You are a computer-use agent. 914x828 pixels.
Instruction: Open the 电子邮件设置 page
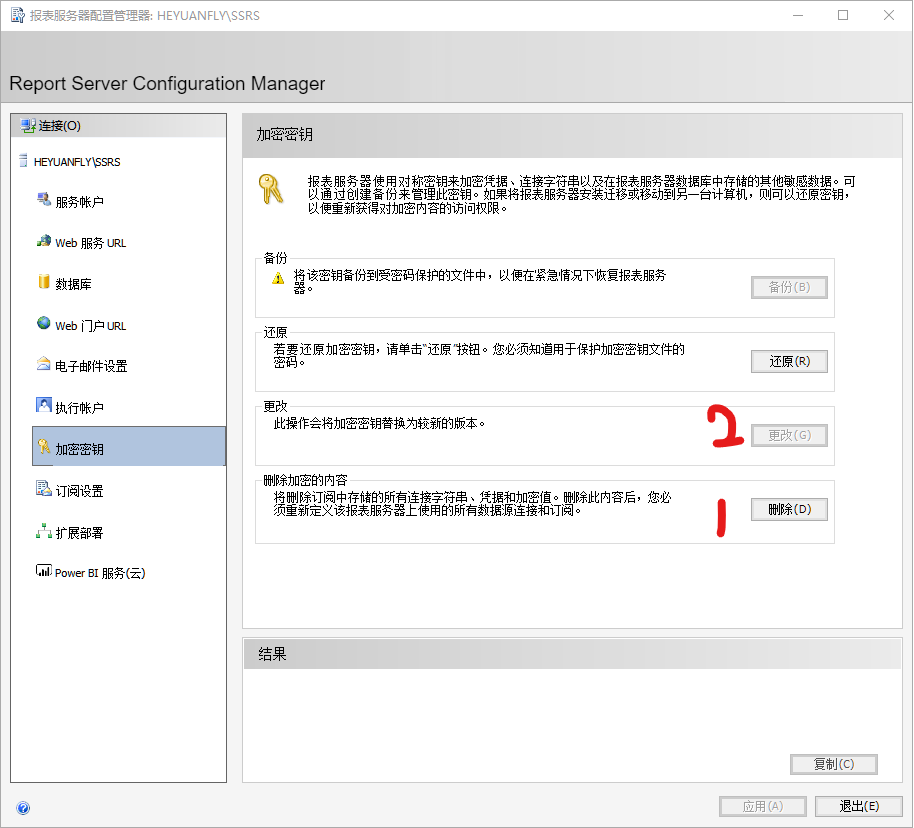(91, 366)
